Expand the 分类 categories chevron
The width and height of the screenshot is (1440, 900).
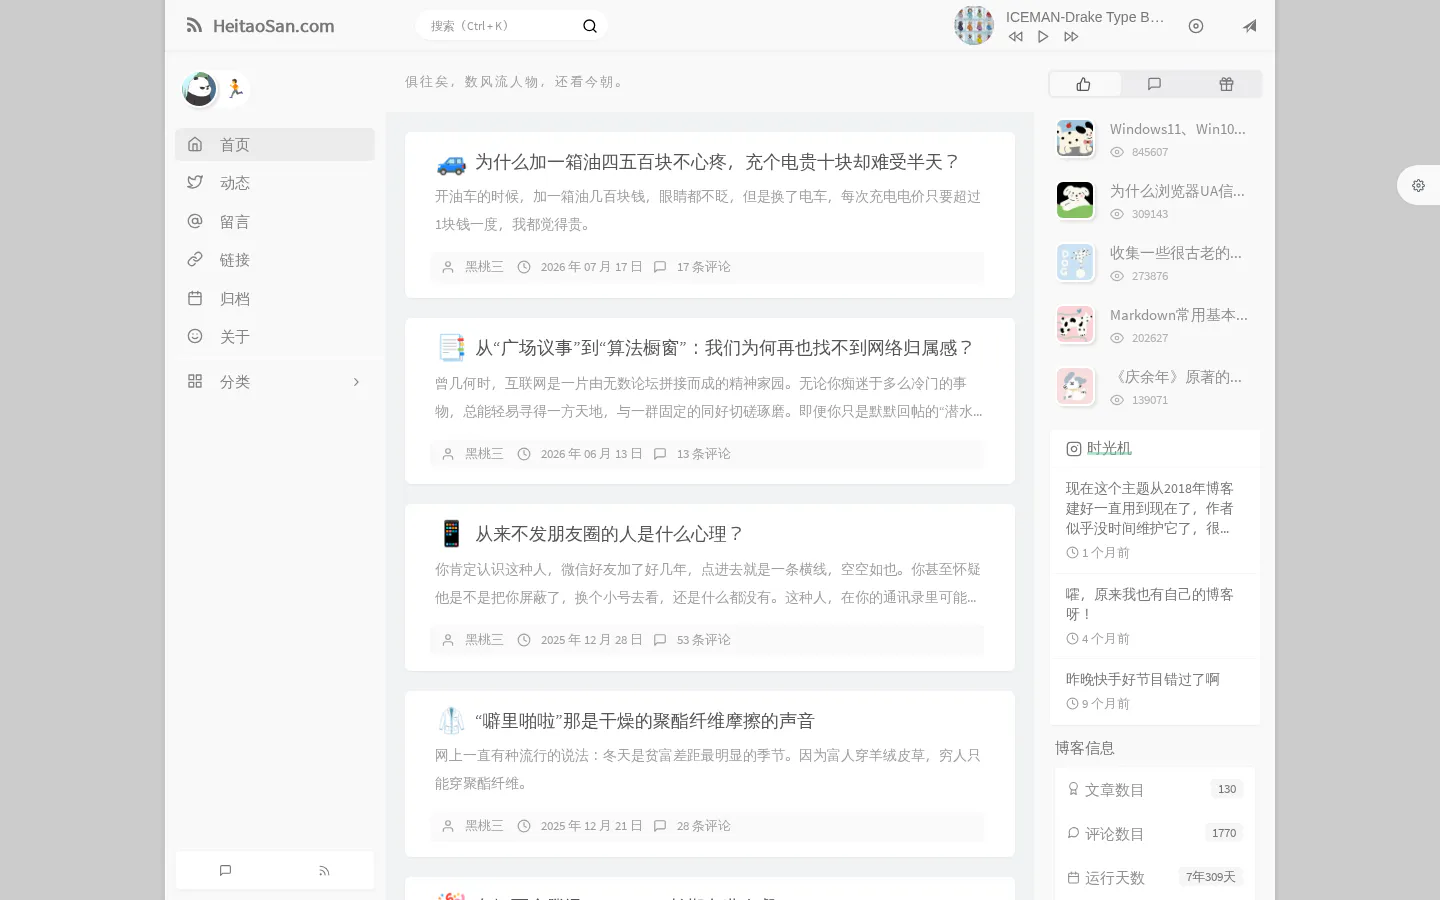(x=356, y=382)
